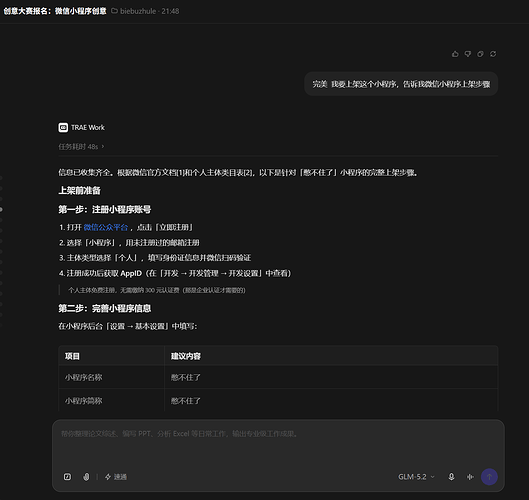
Task: Click step 4 text about 获取 AppID
Action: click(175, 273)
